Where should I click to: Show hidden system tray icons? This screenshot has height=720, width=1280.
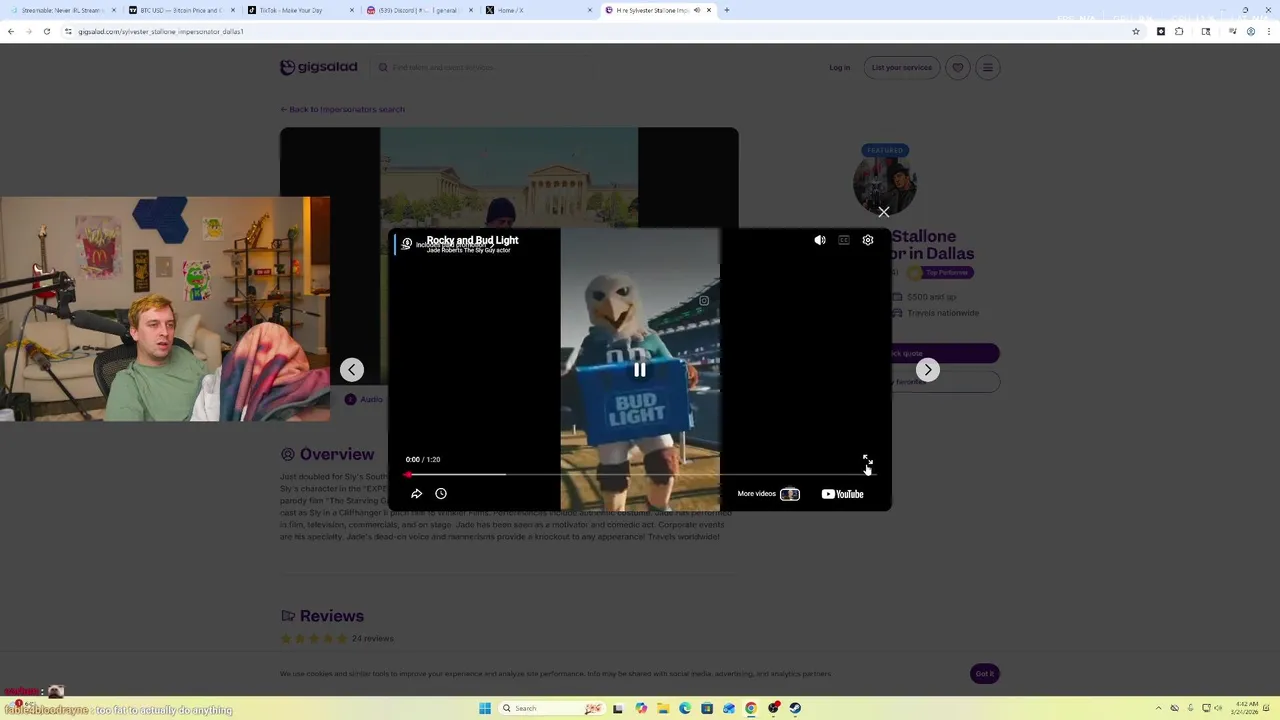coord(1159,708)
